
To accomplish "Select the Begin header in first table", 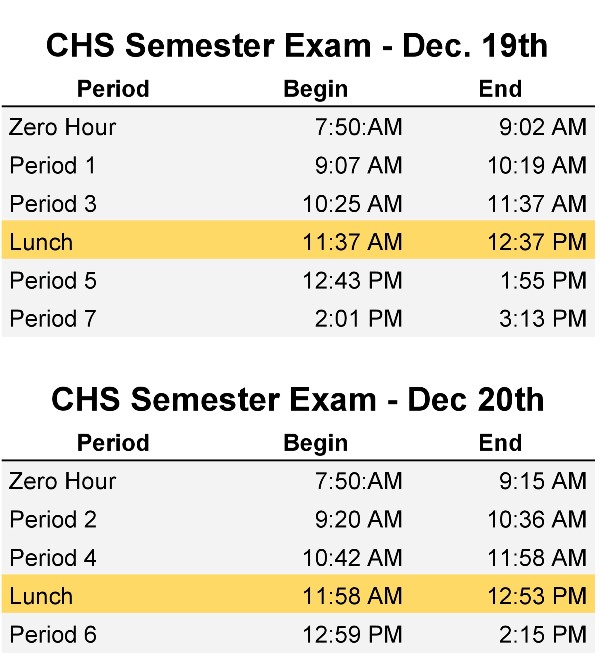I will coord(316,89).
